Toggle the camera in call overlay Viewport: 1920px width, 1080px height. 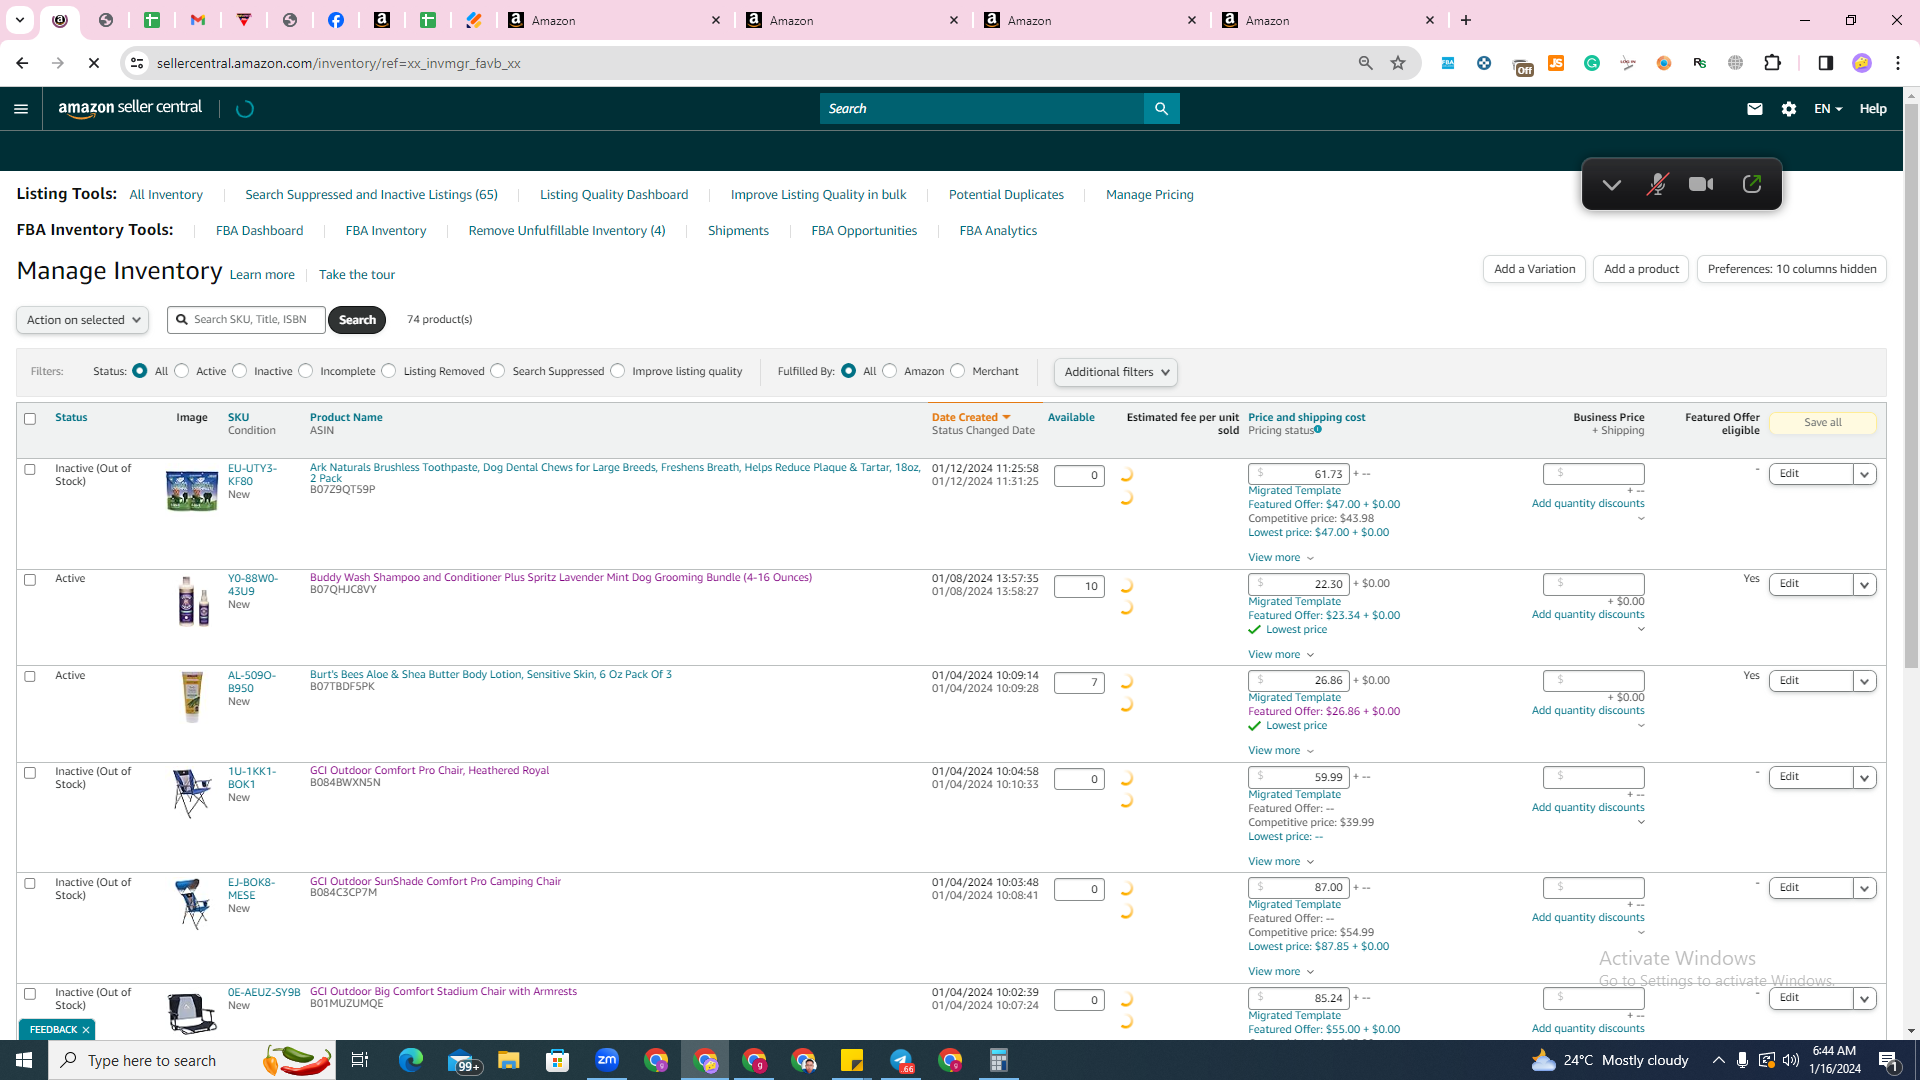pyautogui.click(x=1701, y=184)
